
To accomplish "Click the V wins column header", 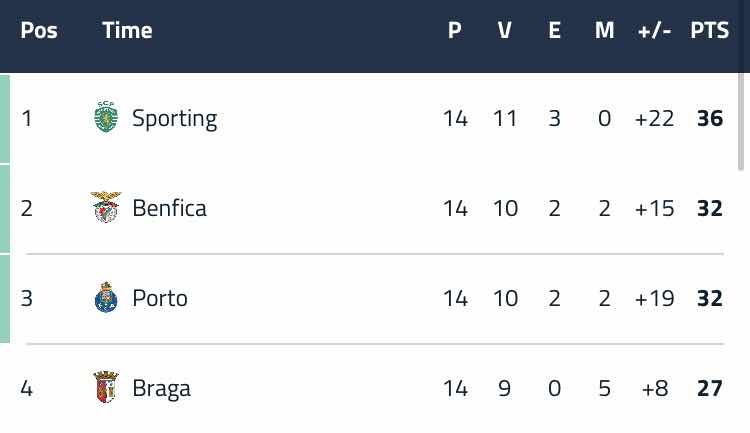I will click(505, 30).
